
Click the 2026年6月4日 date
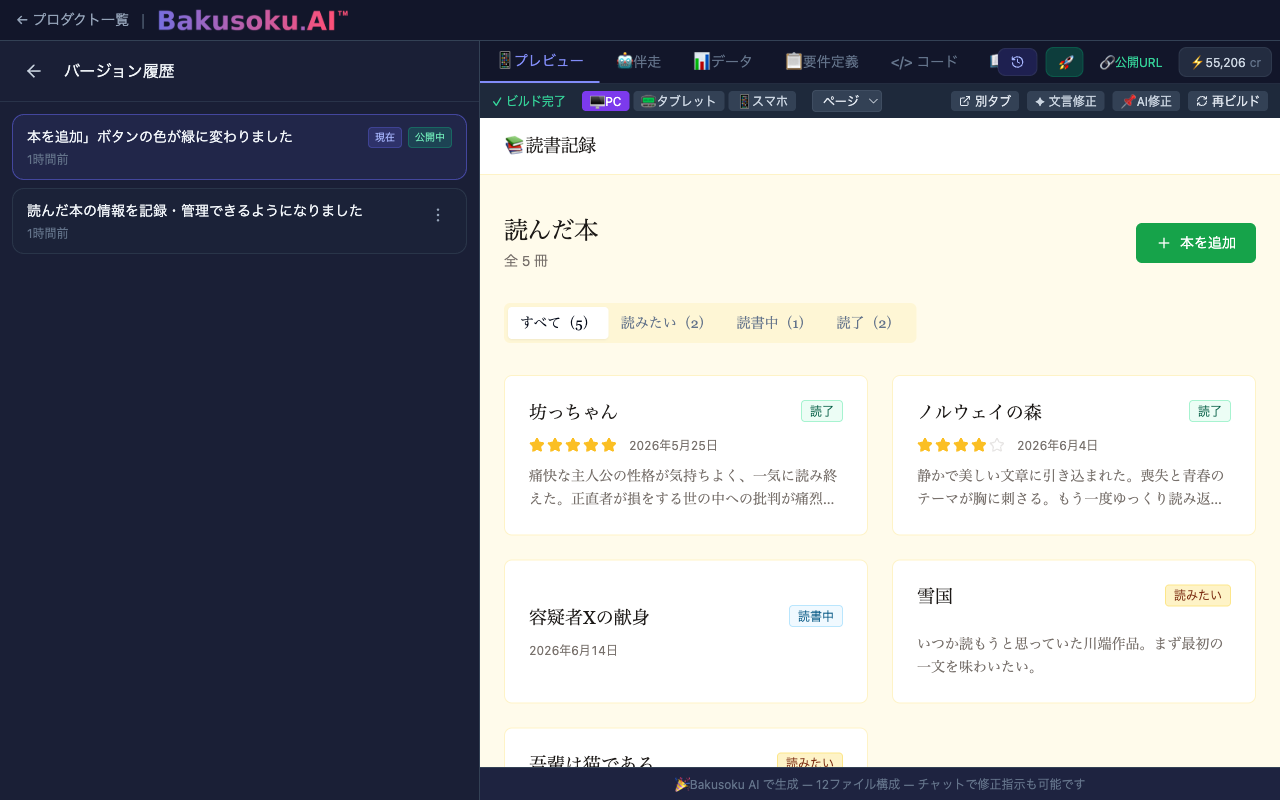(x=1058, y=446)
